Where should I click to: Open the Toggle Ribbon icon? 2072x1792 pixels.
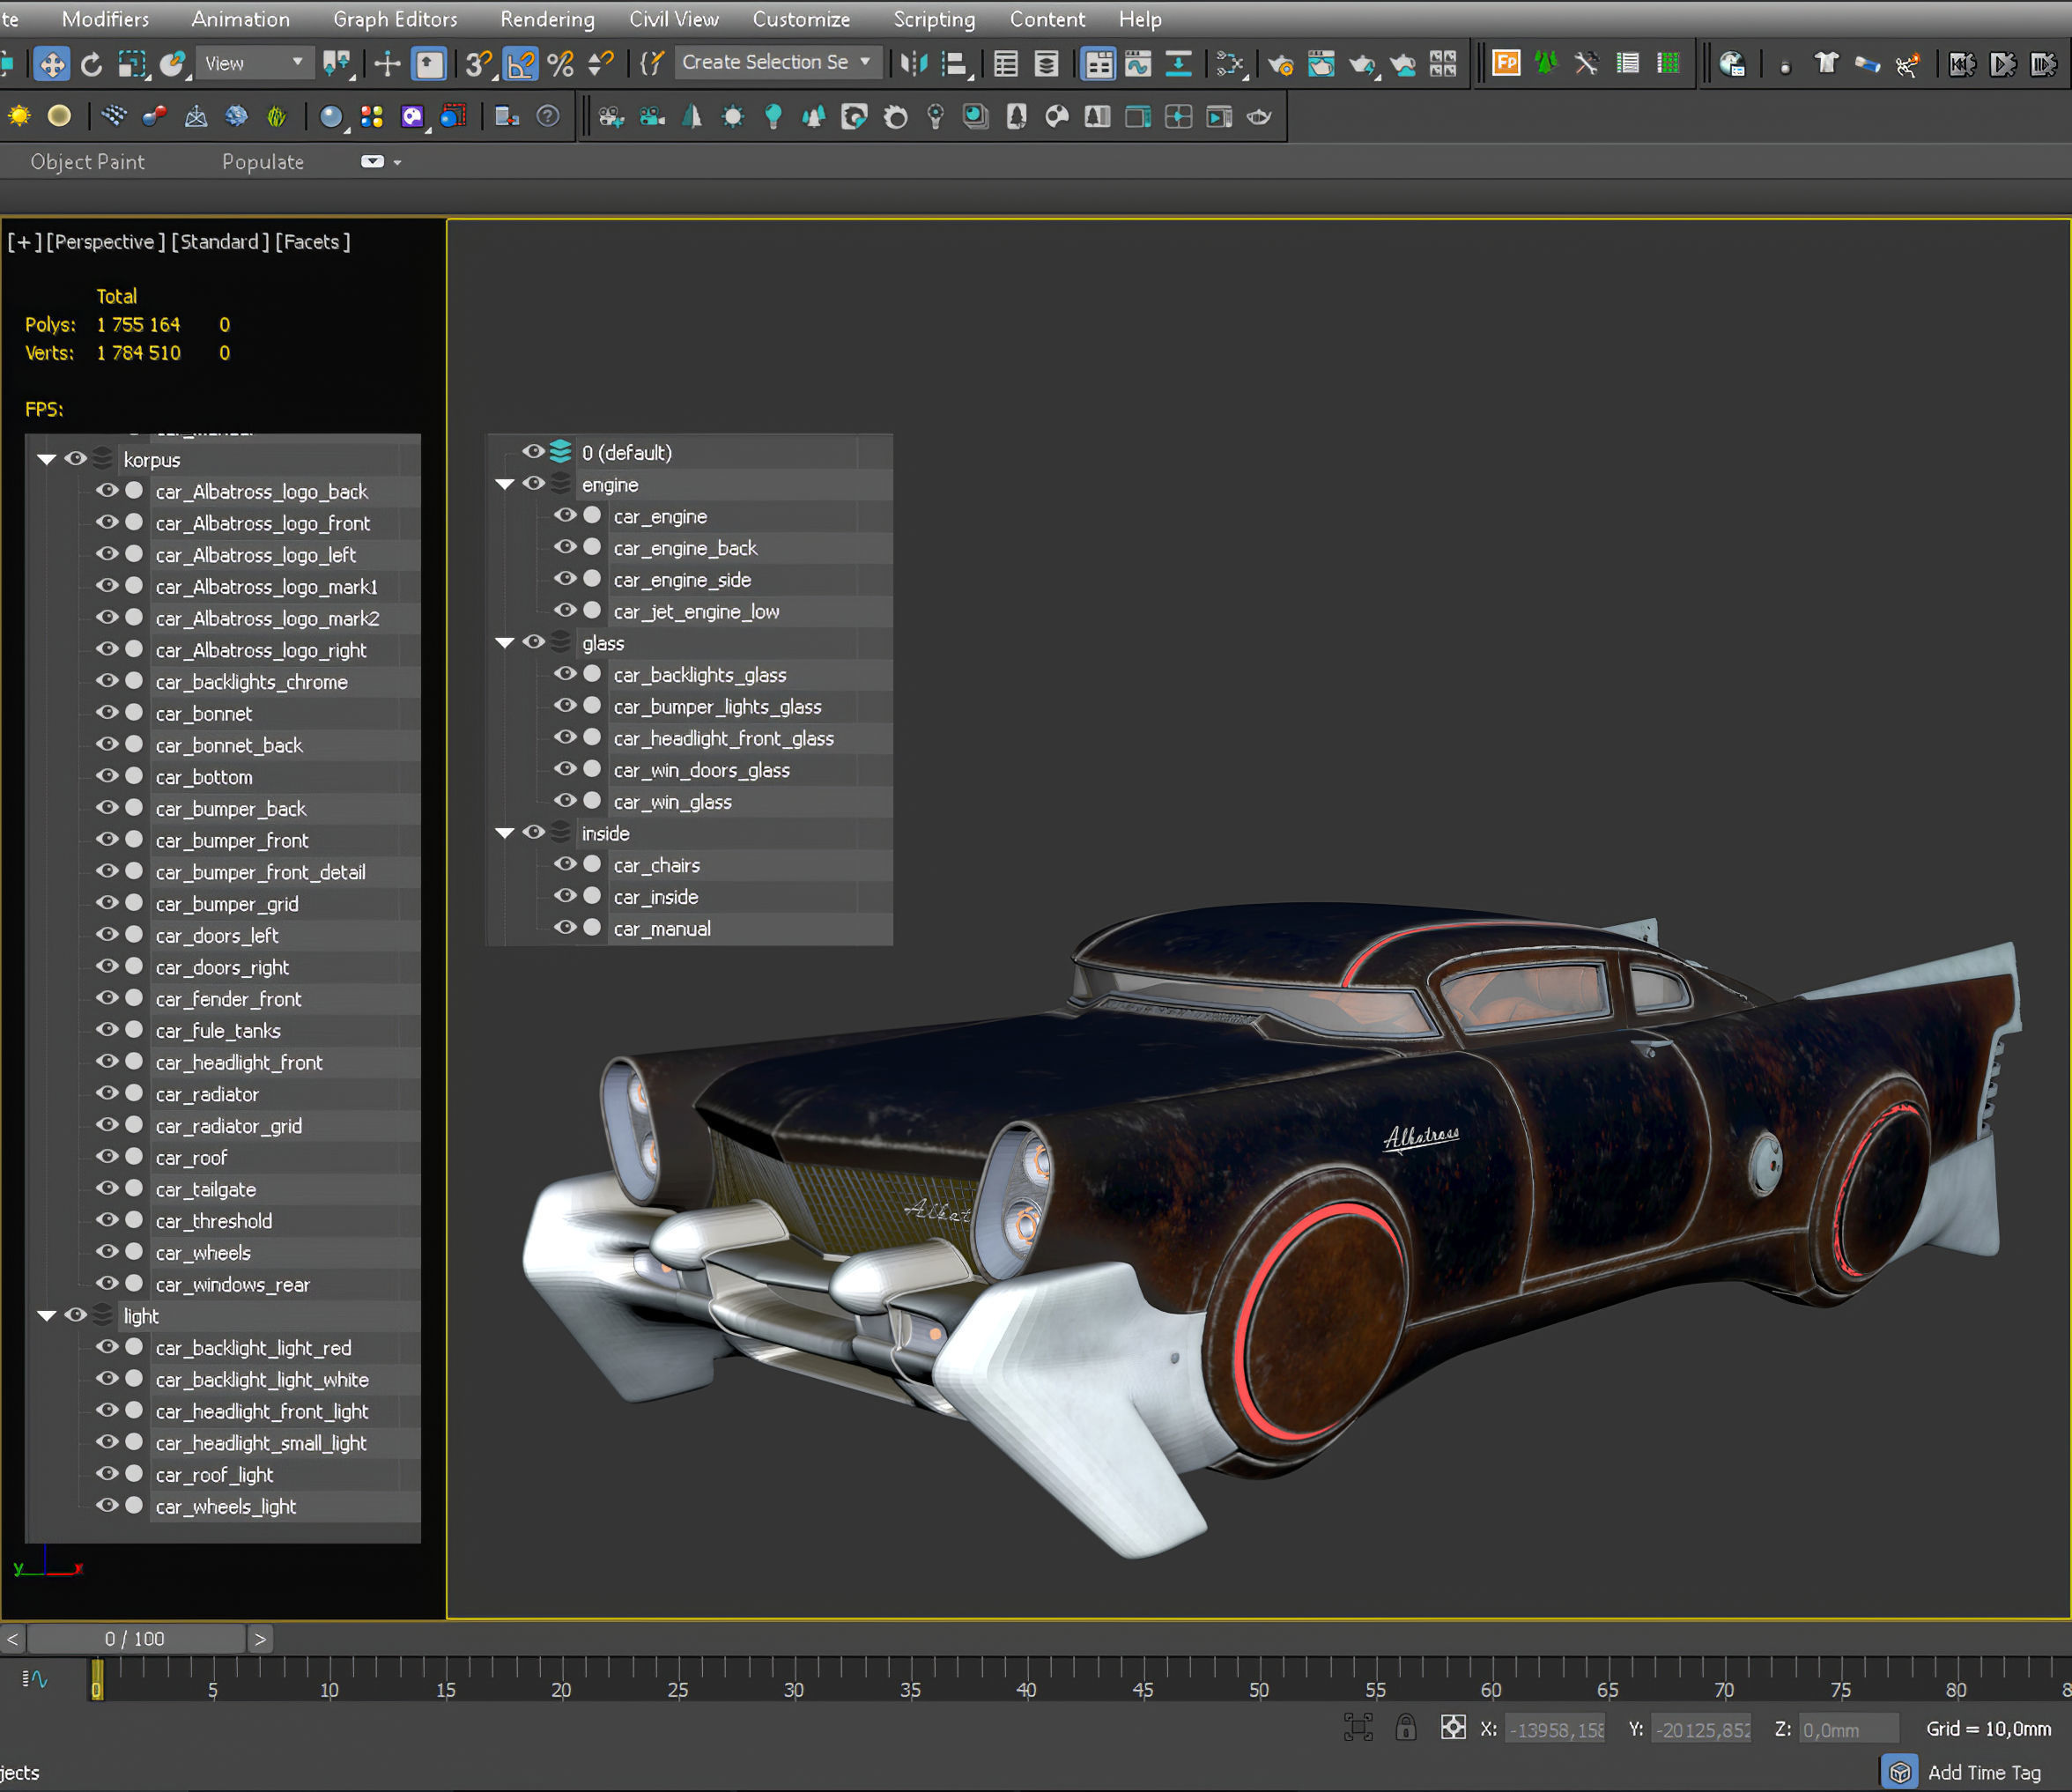[1098, 65]
